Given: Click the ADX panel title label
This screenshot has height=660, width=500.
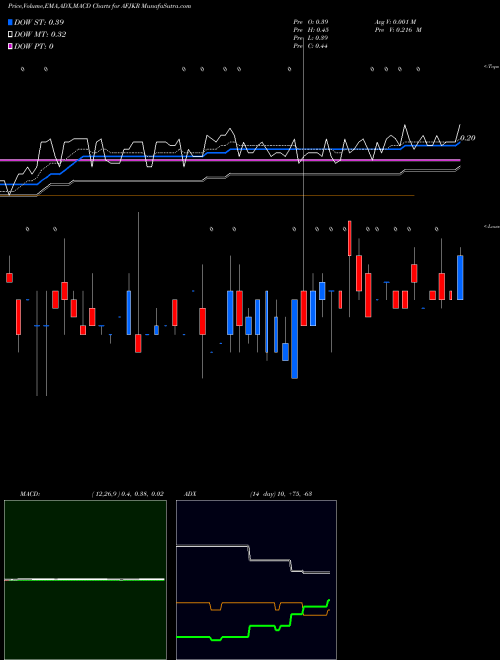Looking at the screenshot, I should (190, 494).
